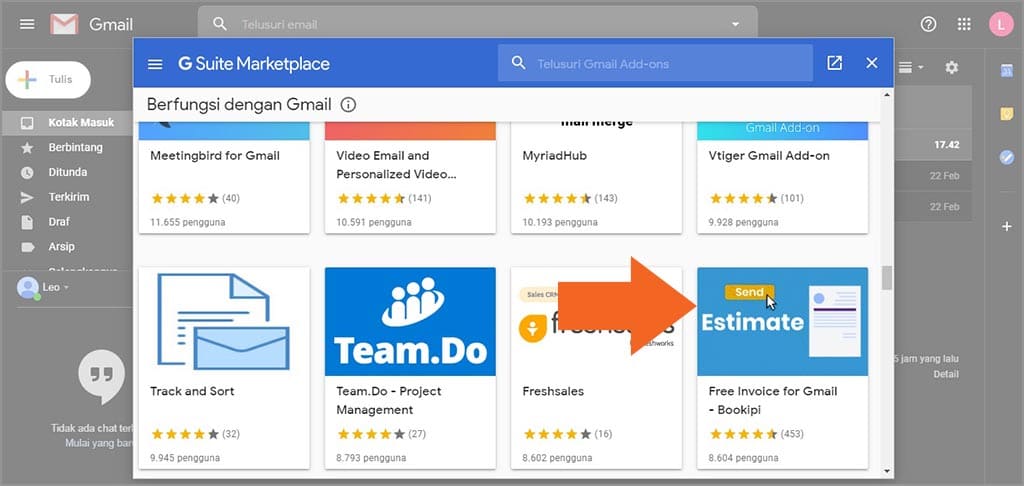The image size is (1024, 486).
Task: Click the star icon next to Berbintang
Action: point(27,148)
